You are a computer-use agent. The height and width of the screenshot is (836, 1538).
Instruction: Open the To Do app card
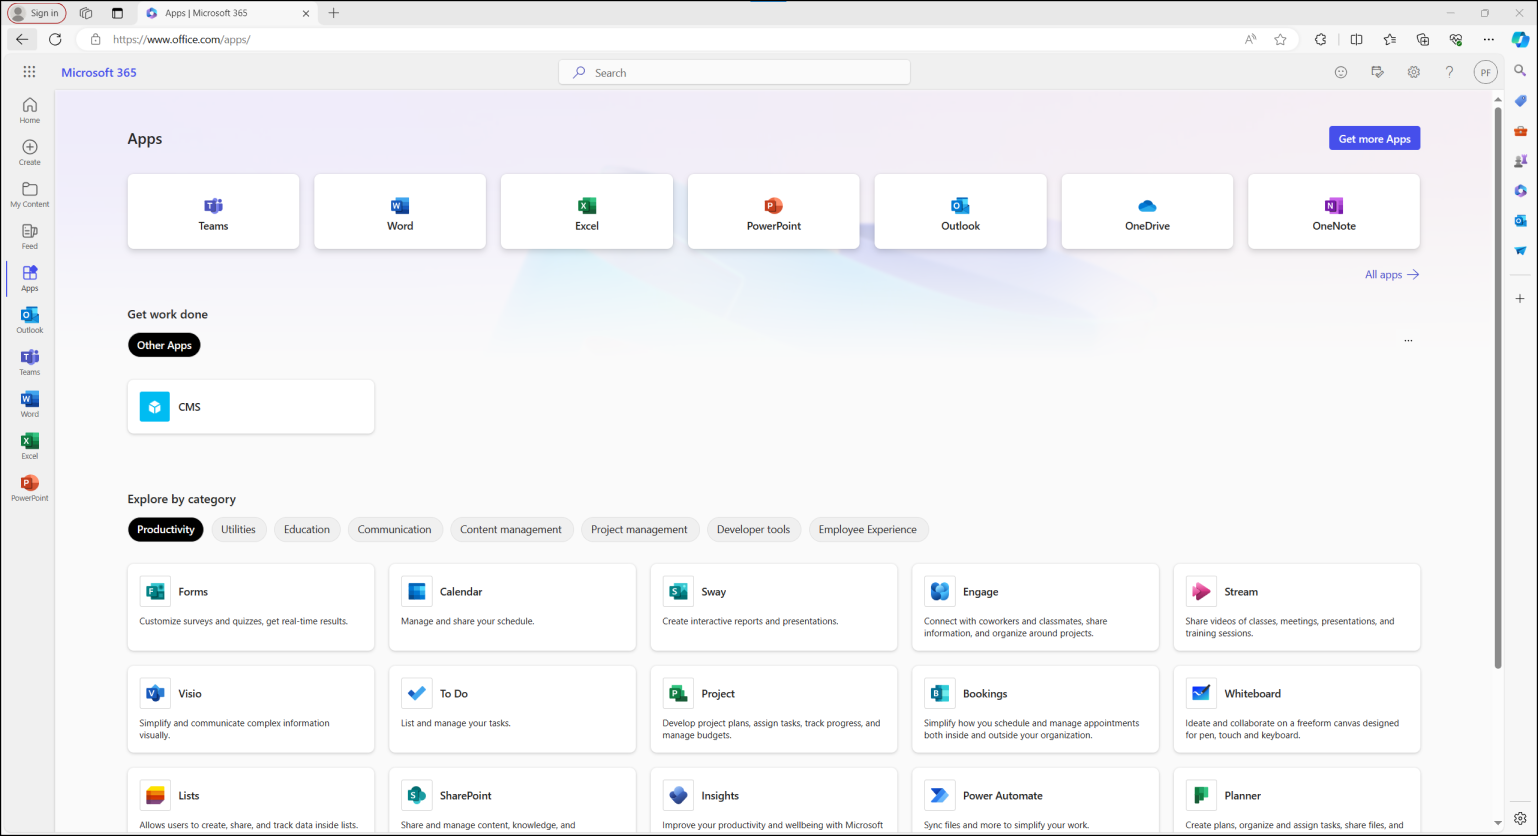[512, 709]
